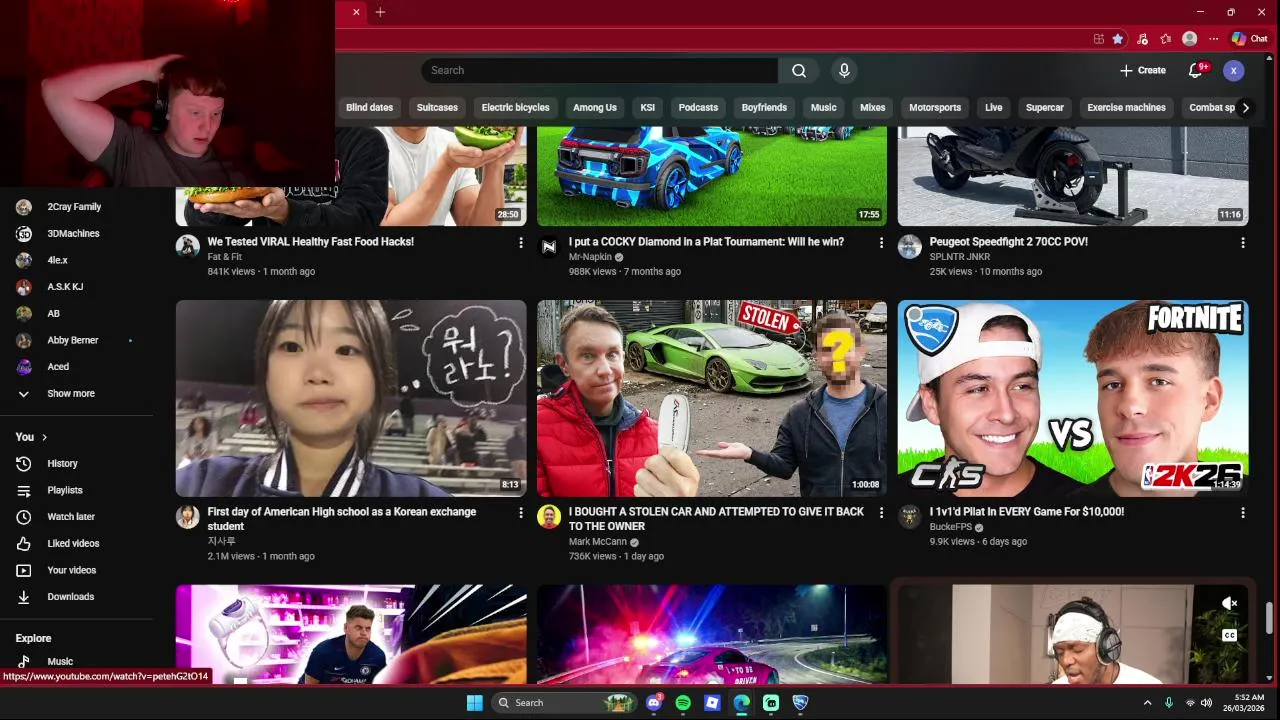The height and width of the screenshot is (720, 1280).
Task: Open the split screen icon in address bar
Action: click(1098, 39)
